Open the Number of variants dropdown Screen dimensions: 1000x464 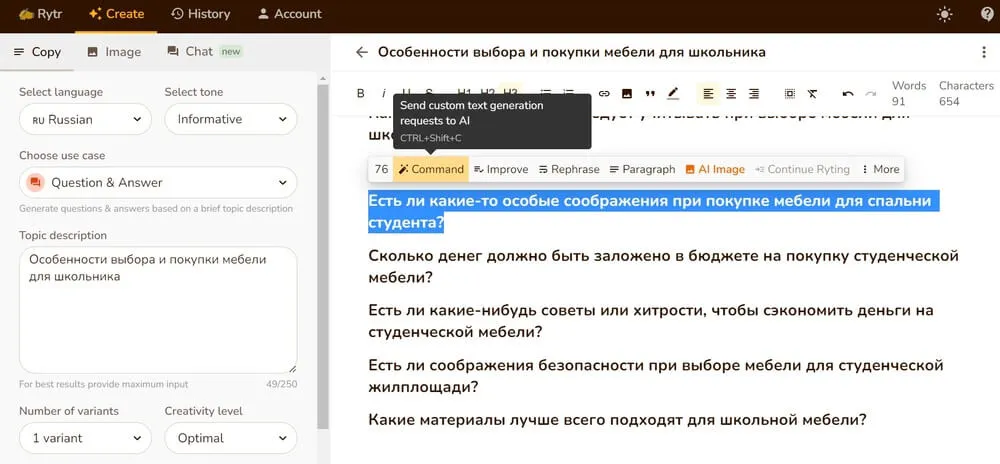[x=85, y=438]
